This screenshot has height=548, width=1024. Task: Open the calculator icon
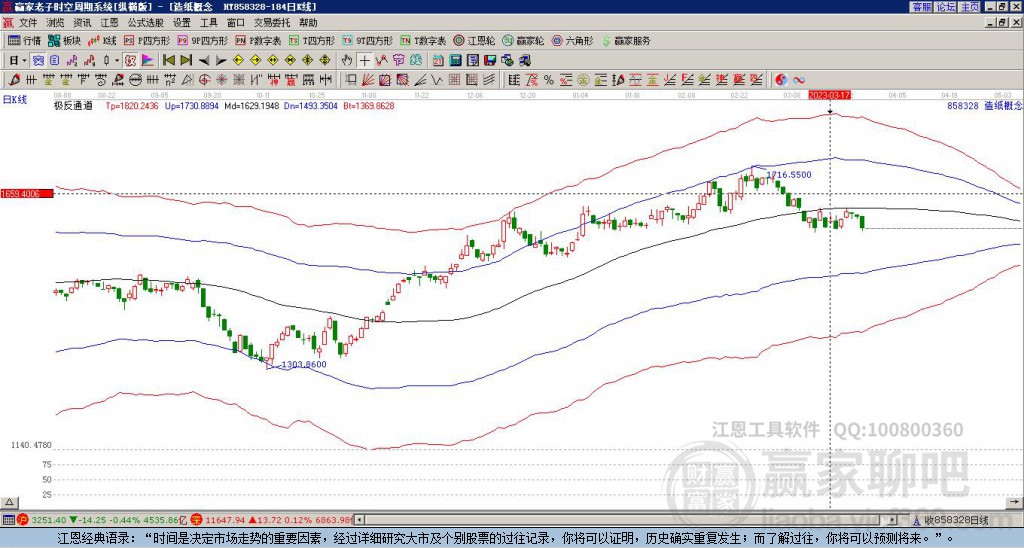(455, 61)
